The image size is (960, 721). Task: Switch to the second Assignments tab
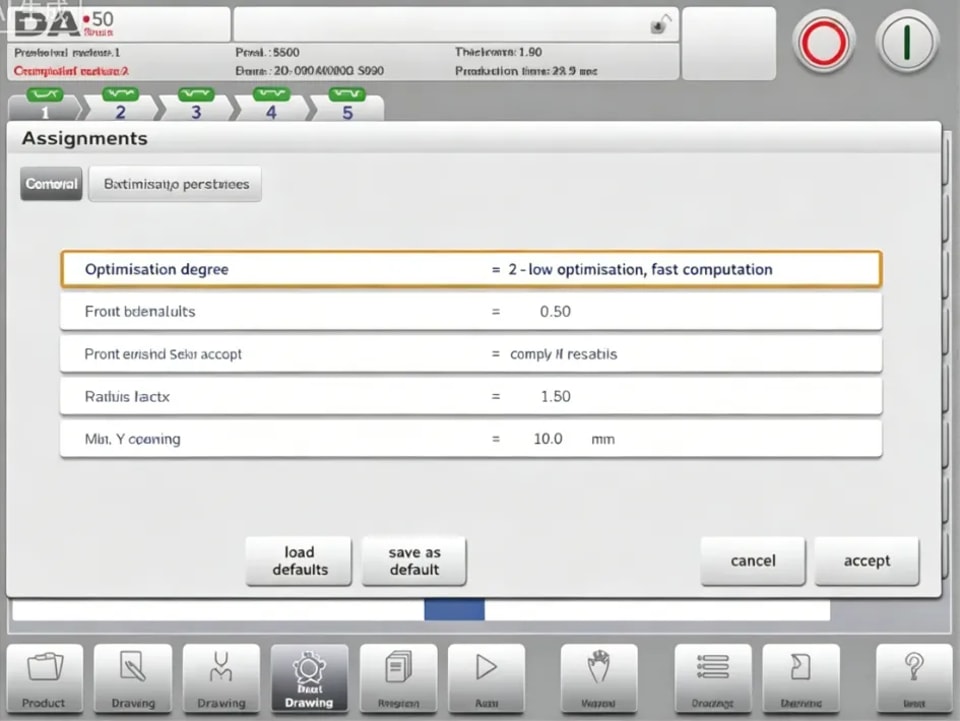tap(175, 184)
